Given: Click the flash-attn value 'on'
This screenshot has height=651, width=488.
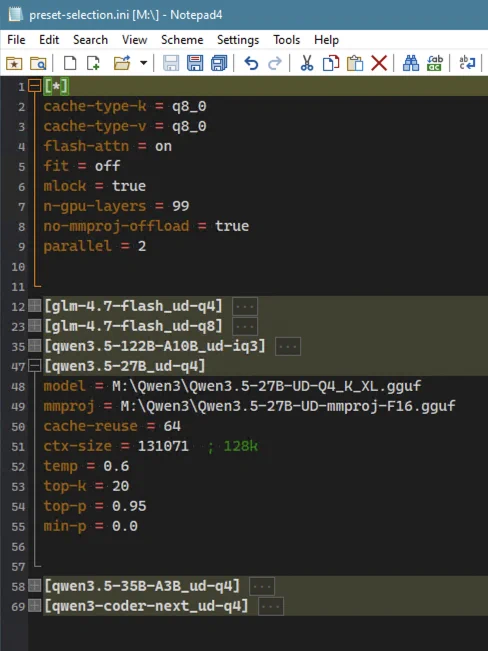Looking at the screenshot, I should (x=163, y=147).
